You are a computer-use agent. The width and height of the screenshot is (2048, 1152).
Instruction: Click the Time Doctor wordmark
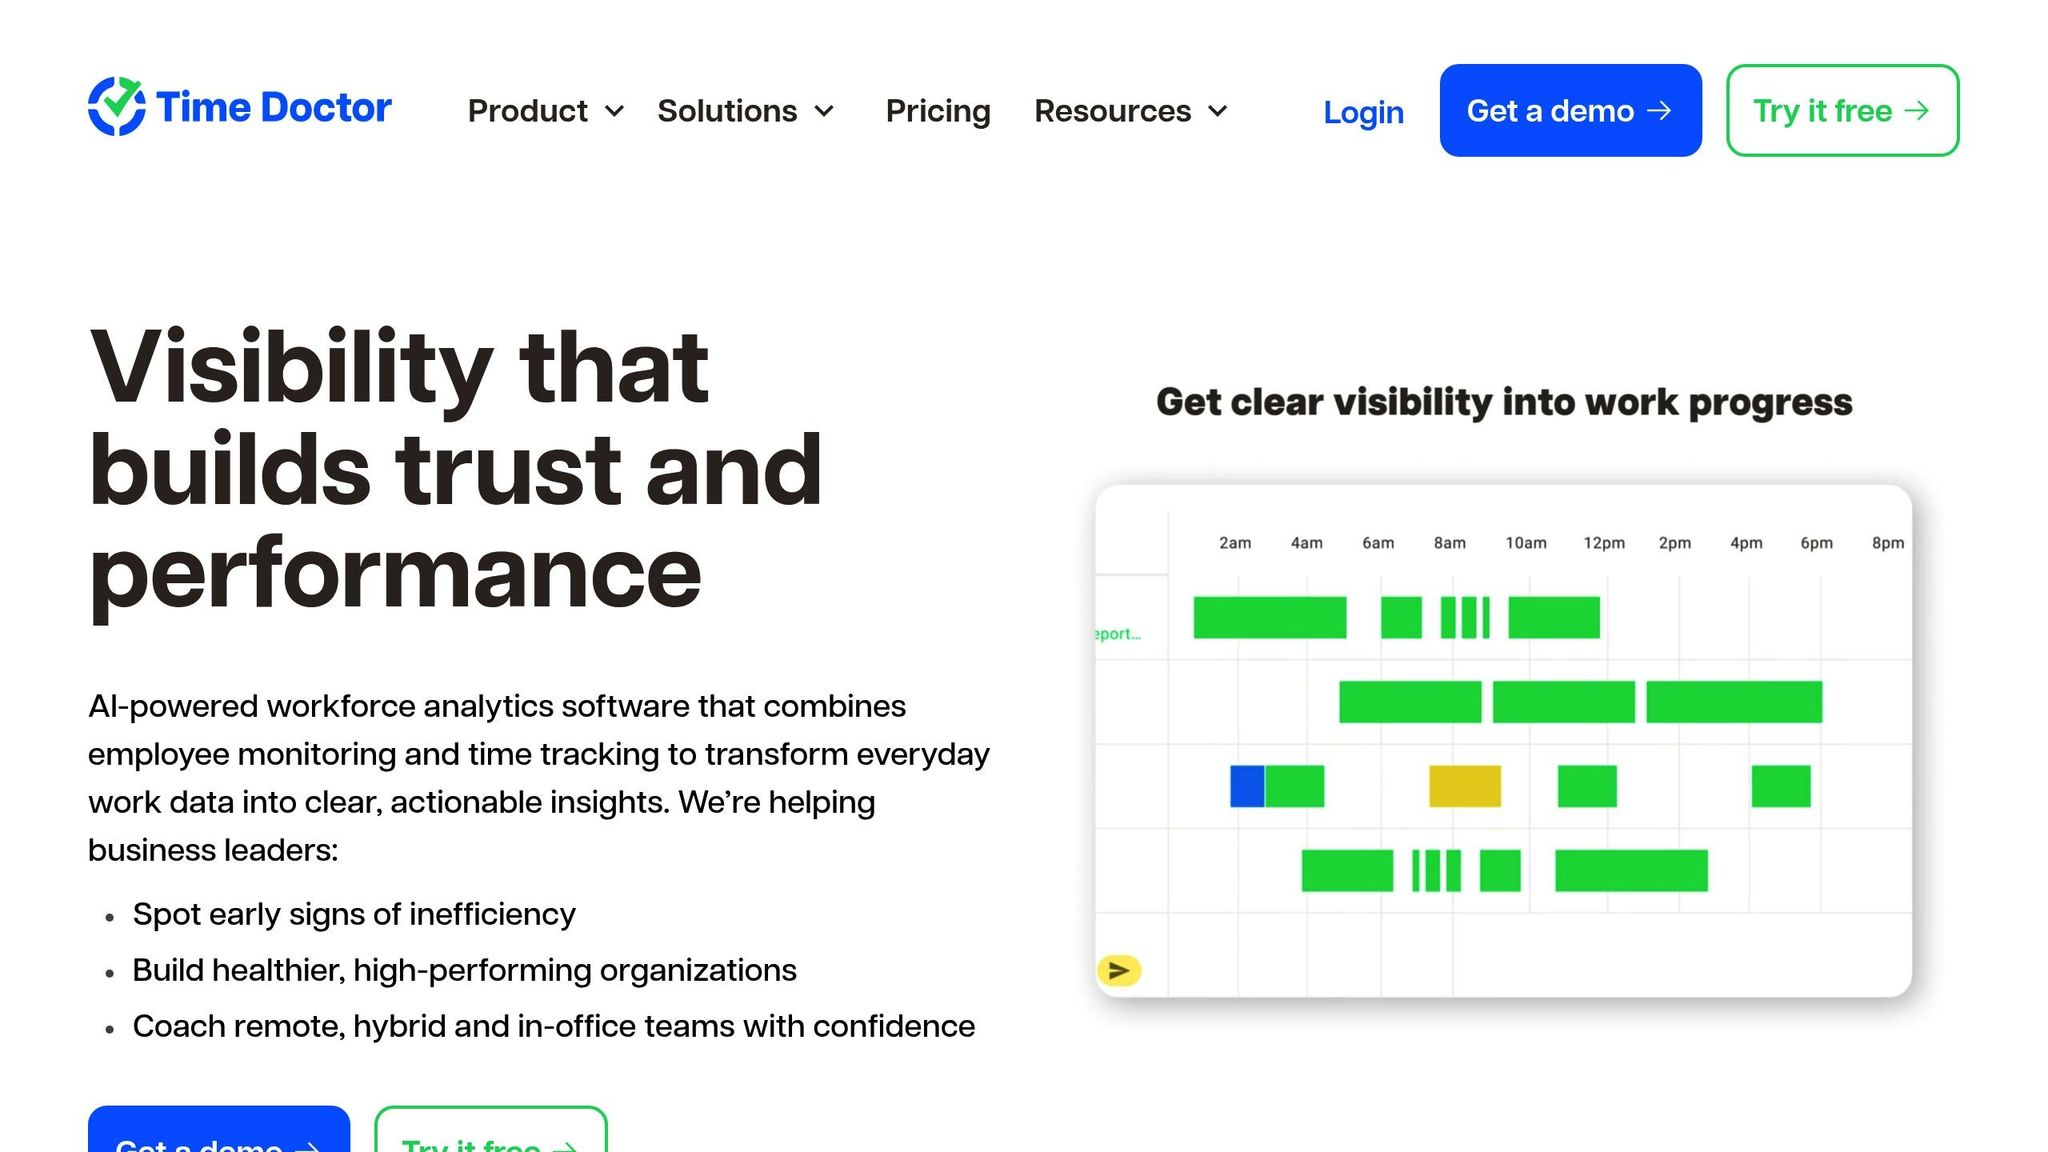pyautogui.click(x=274, y=108)
